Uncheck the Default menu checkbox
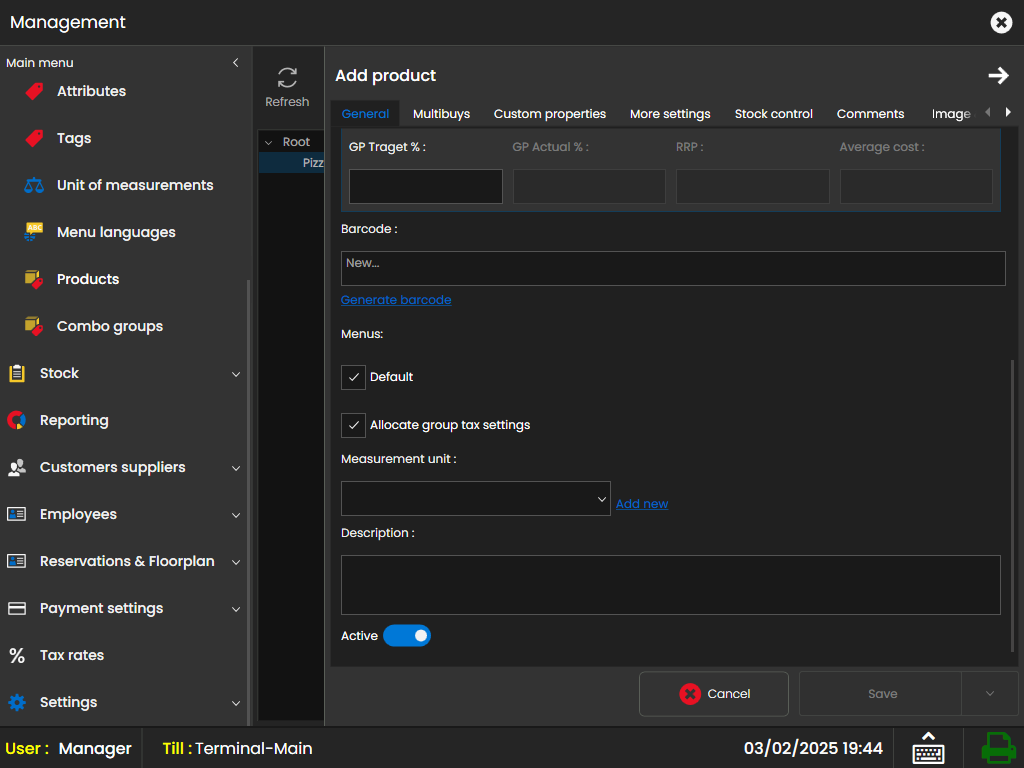 point(353,377)
